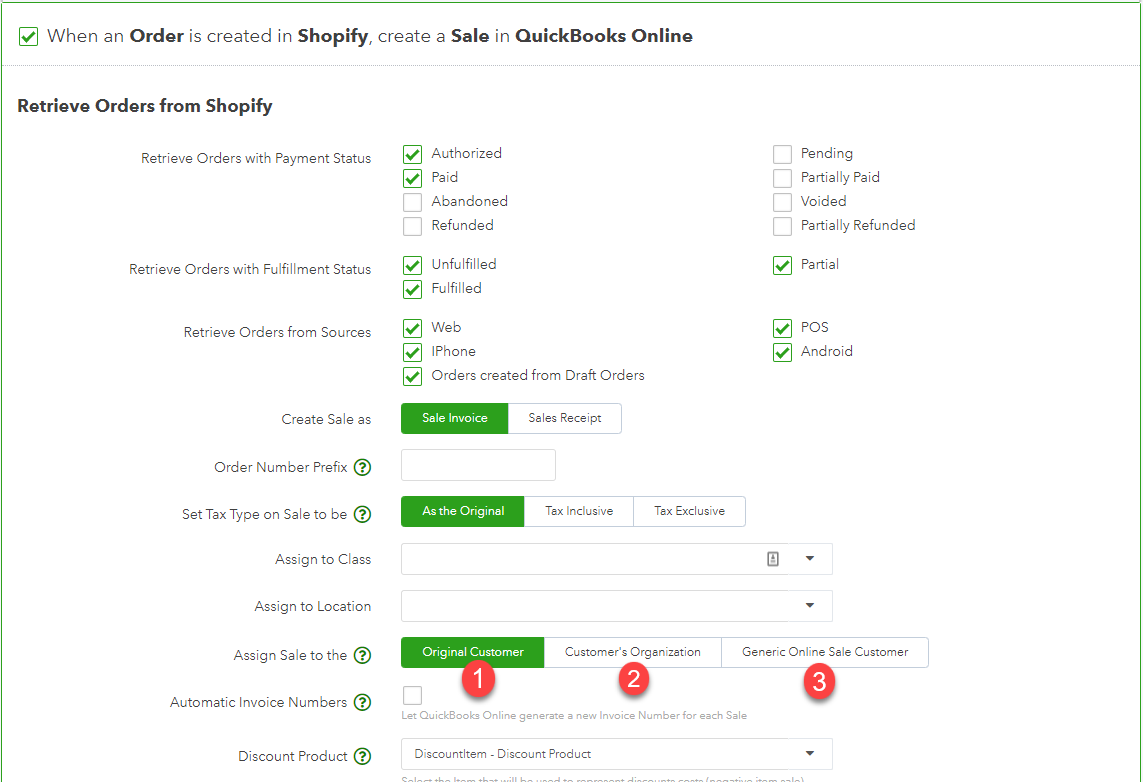Uncheck the Paid payment status
The image size is (1143, 782).
point(413,179)
